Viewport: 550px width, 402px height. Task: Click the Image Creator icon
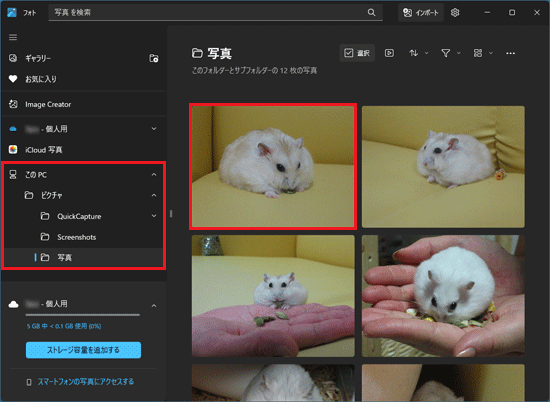tap(13, 104)
